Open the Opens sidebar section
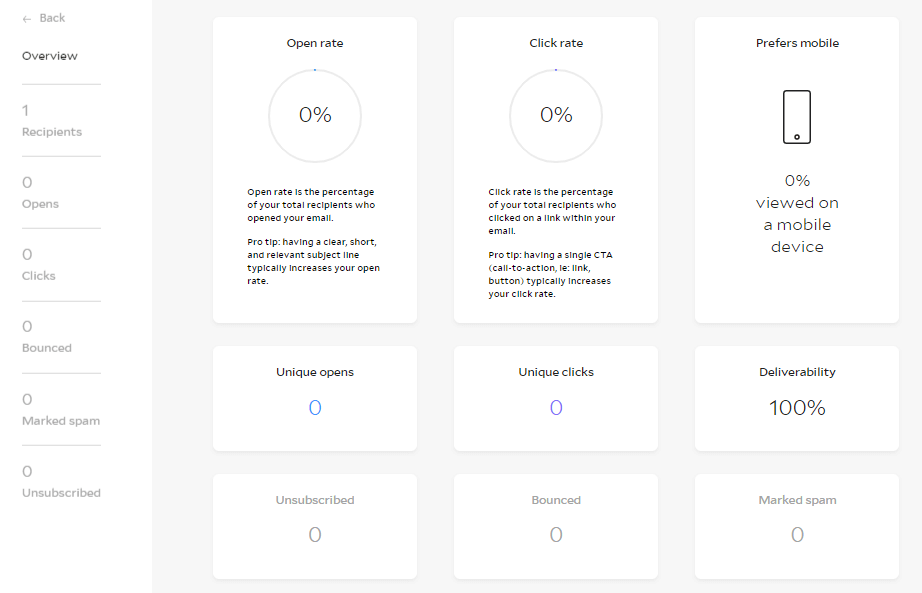This screenshot has width=922, height=593. click(41, 193)
